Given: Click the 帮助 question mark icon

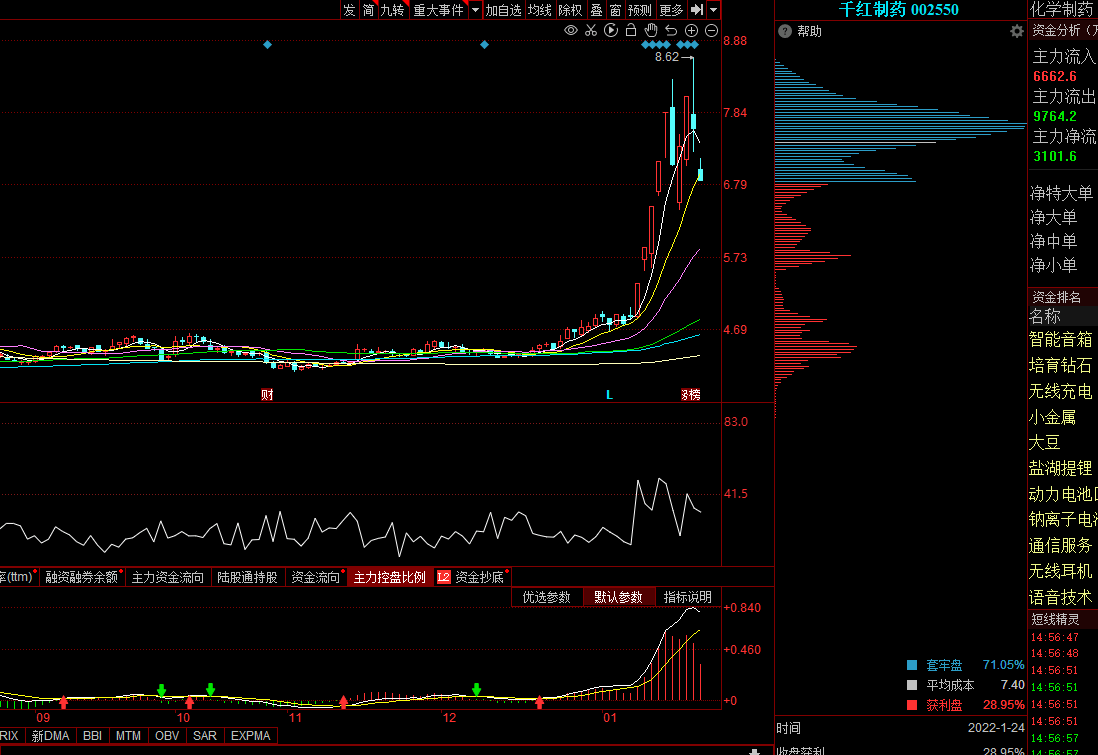Looking at the screenshot, I should [x=785, y=32].
